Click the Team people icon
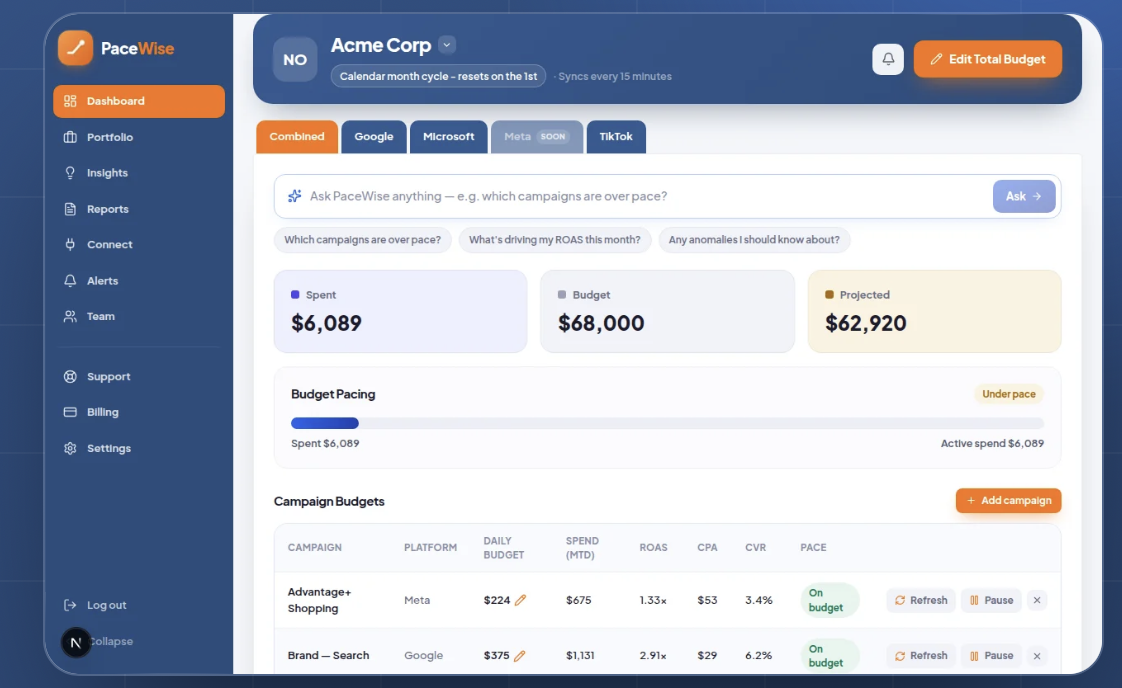This screenshot has height=688, width=1122. click(x=70, y=316)
